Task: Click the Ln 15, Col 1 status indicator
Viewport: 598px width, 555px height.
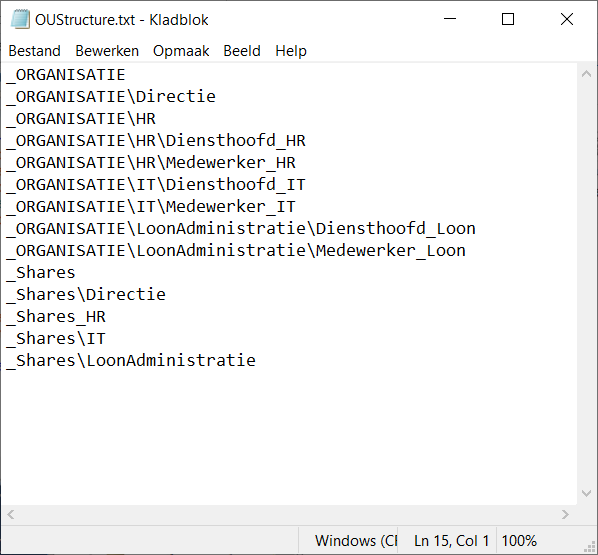Action: pos(451,541)
